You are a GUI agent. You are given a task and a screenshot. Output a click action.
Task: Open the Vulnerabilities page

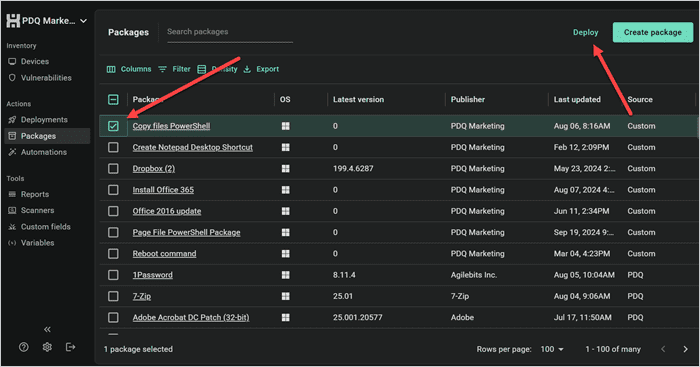click(40, 78)
